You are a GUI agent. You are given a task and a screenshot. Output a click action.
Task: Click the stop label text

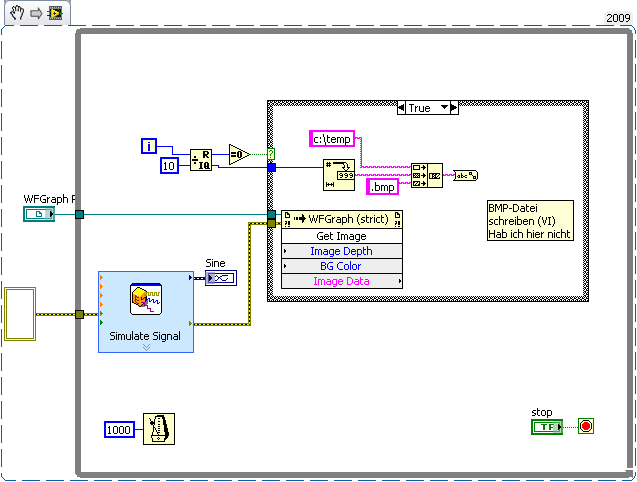pyautogui.click(x=542, y=412)
